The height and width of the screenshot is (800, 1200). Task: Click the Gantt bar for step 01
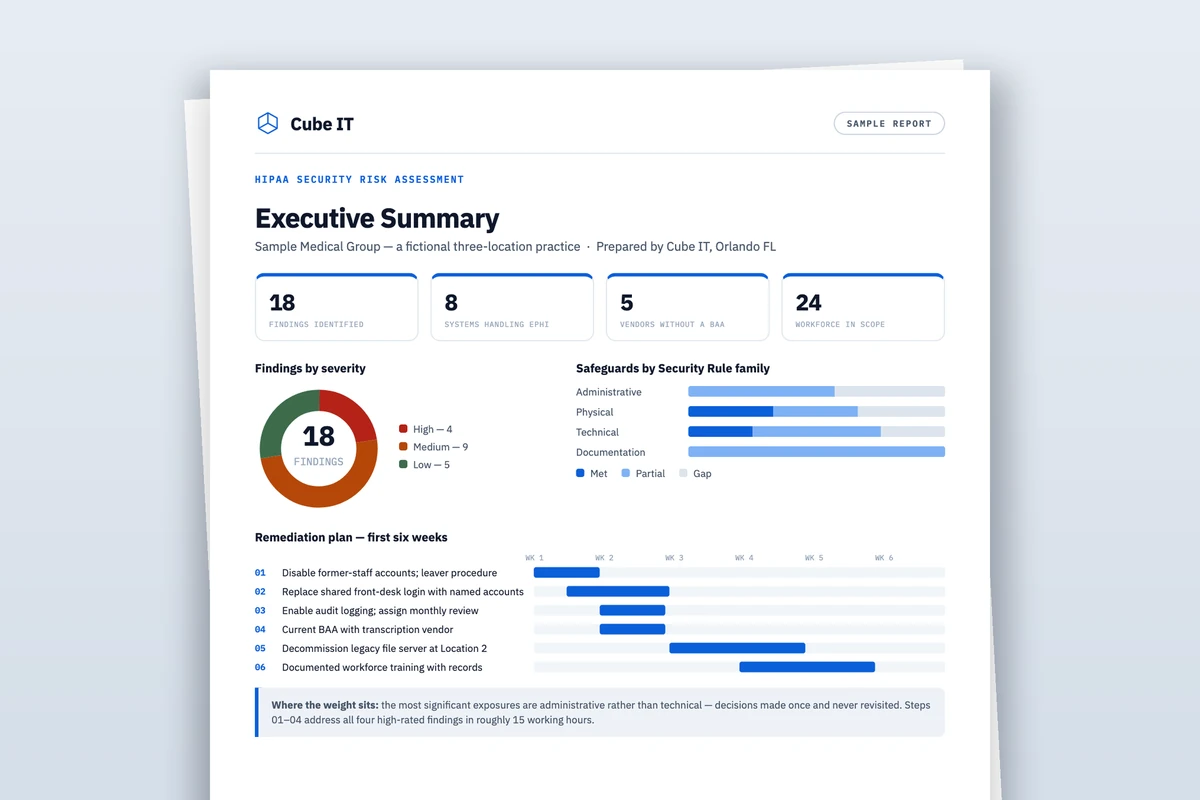pos(566,573)
